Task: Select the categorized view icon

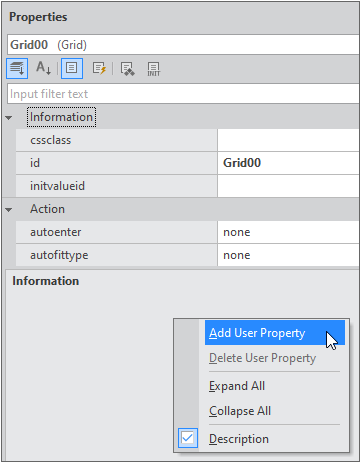Action: pyautogui.click(x=17, y=68)
